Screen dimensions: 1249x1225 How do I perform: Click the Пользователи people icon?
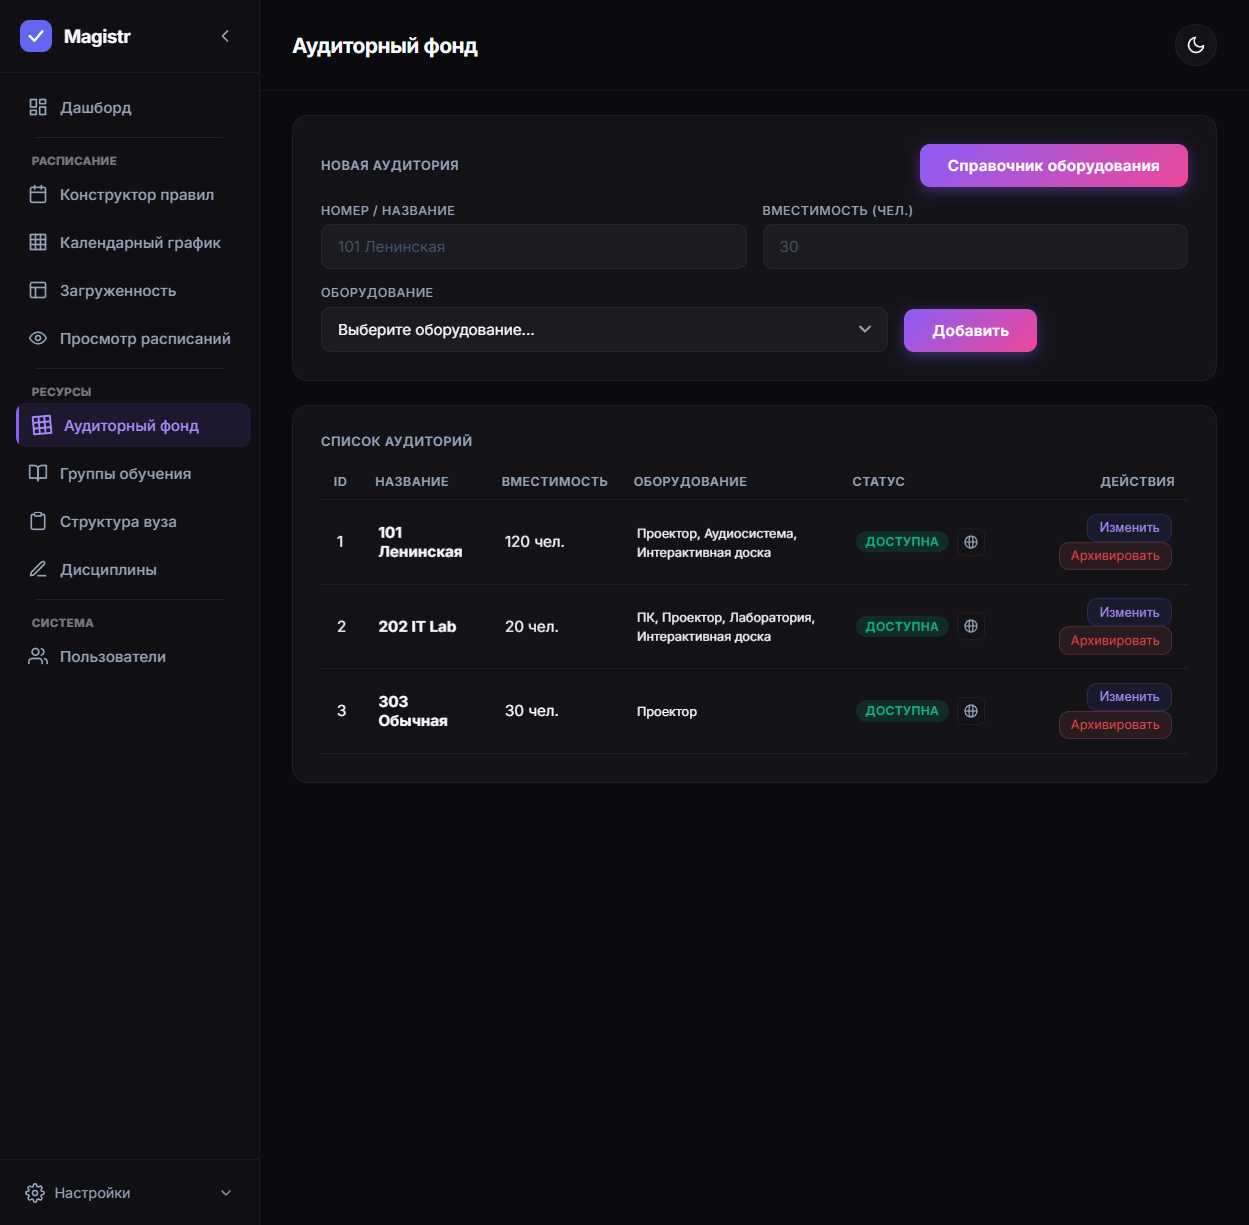point(38,656)
